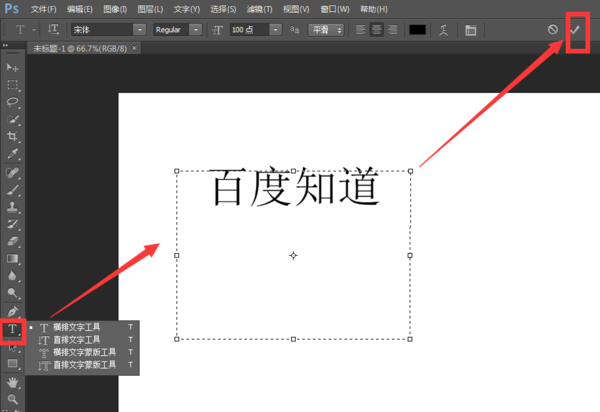Open the 视图(V) menu
The width and height of the screenshot is (600, 412).
click(x=296, y=9)
